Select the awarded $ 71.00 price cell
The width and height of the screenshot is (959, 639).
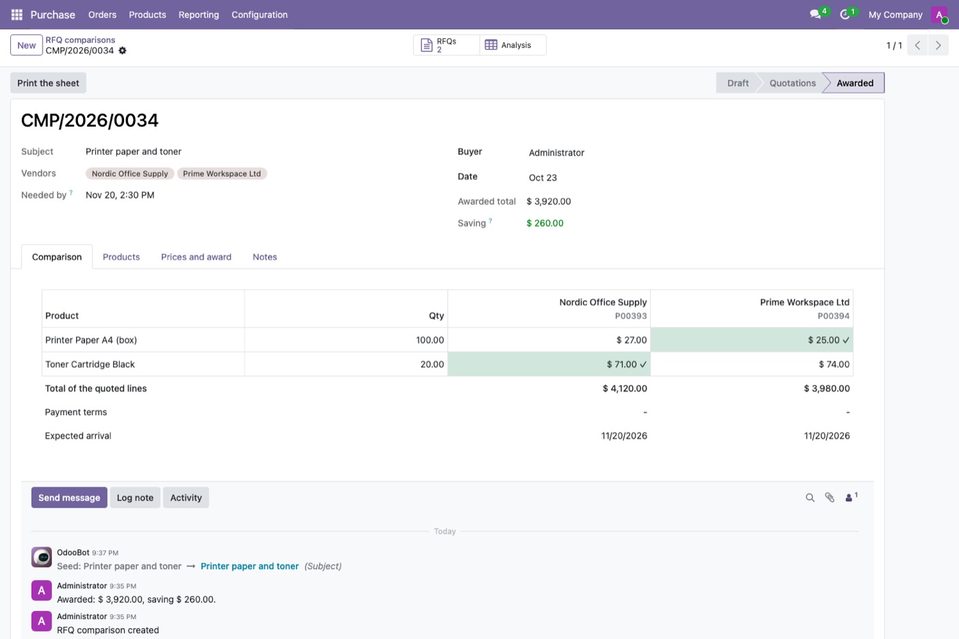[x=549, y=364]
